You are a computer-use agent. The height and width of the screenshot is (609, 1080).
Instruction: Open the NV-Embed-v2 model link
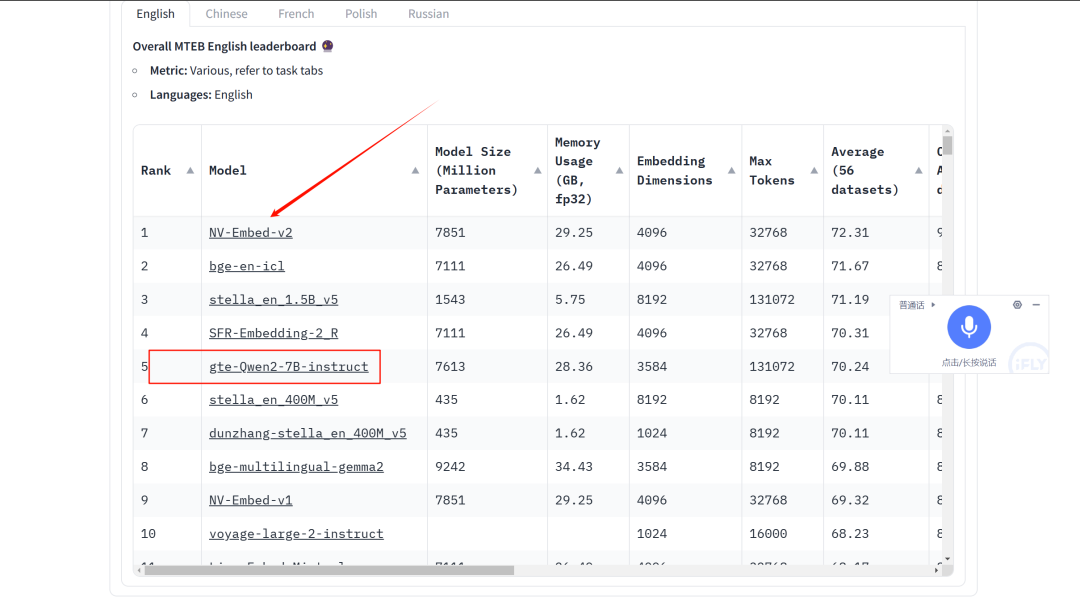[250, 233]
